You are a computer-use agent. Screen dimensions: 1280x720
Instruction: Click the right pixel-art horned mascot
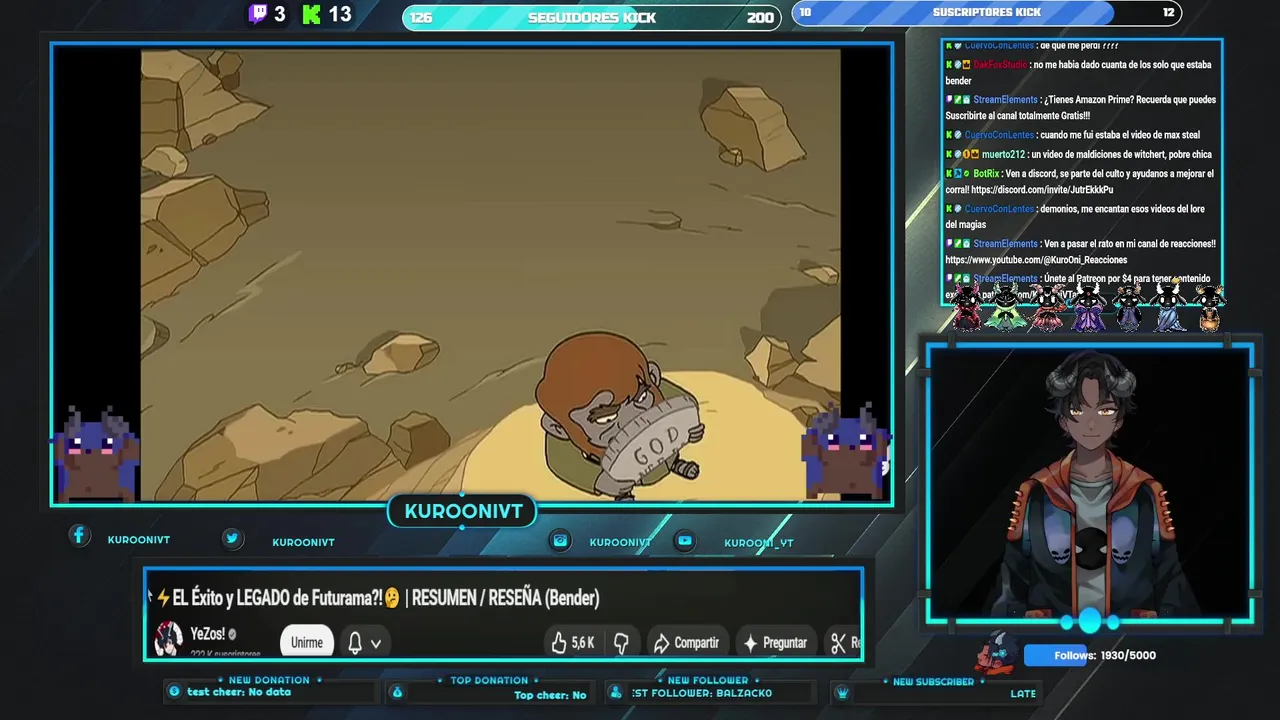click(x=845, y=453)
